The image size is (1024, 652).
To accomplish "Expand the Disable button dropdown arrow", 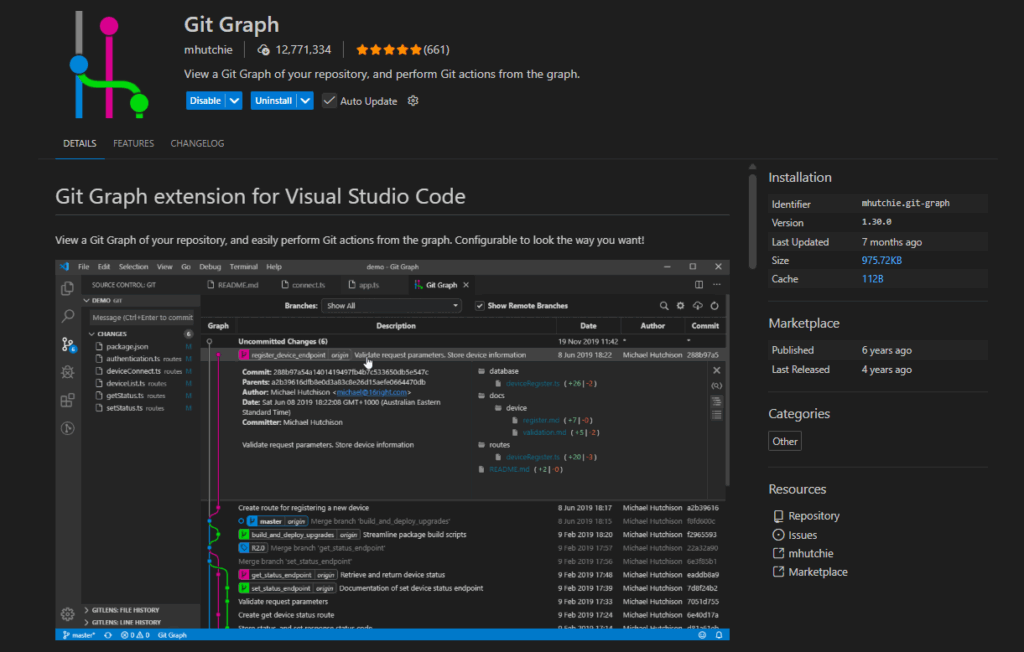I will click(x=234, y=101).
